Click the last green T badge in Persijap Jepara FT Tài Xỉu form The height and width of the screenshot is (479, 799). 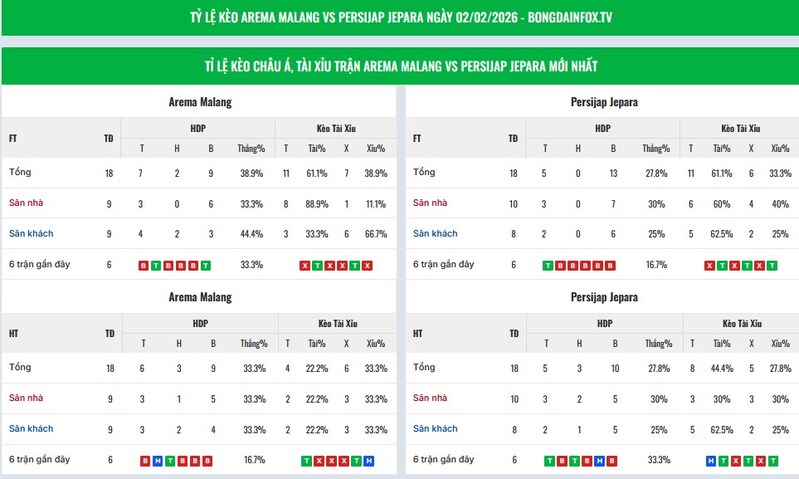pos(772,265)
